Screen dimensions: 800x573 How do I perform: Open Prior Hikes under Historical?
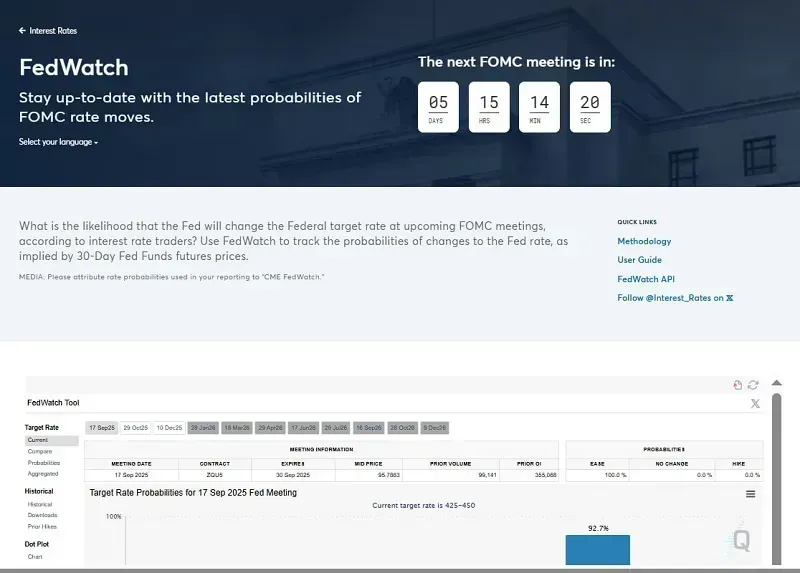click(x=42, y=526)
